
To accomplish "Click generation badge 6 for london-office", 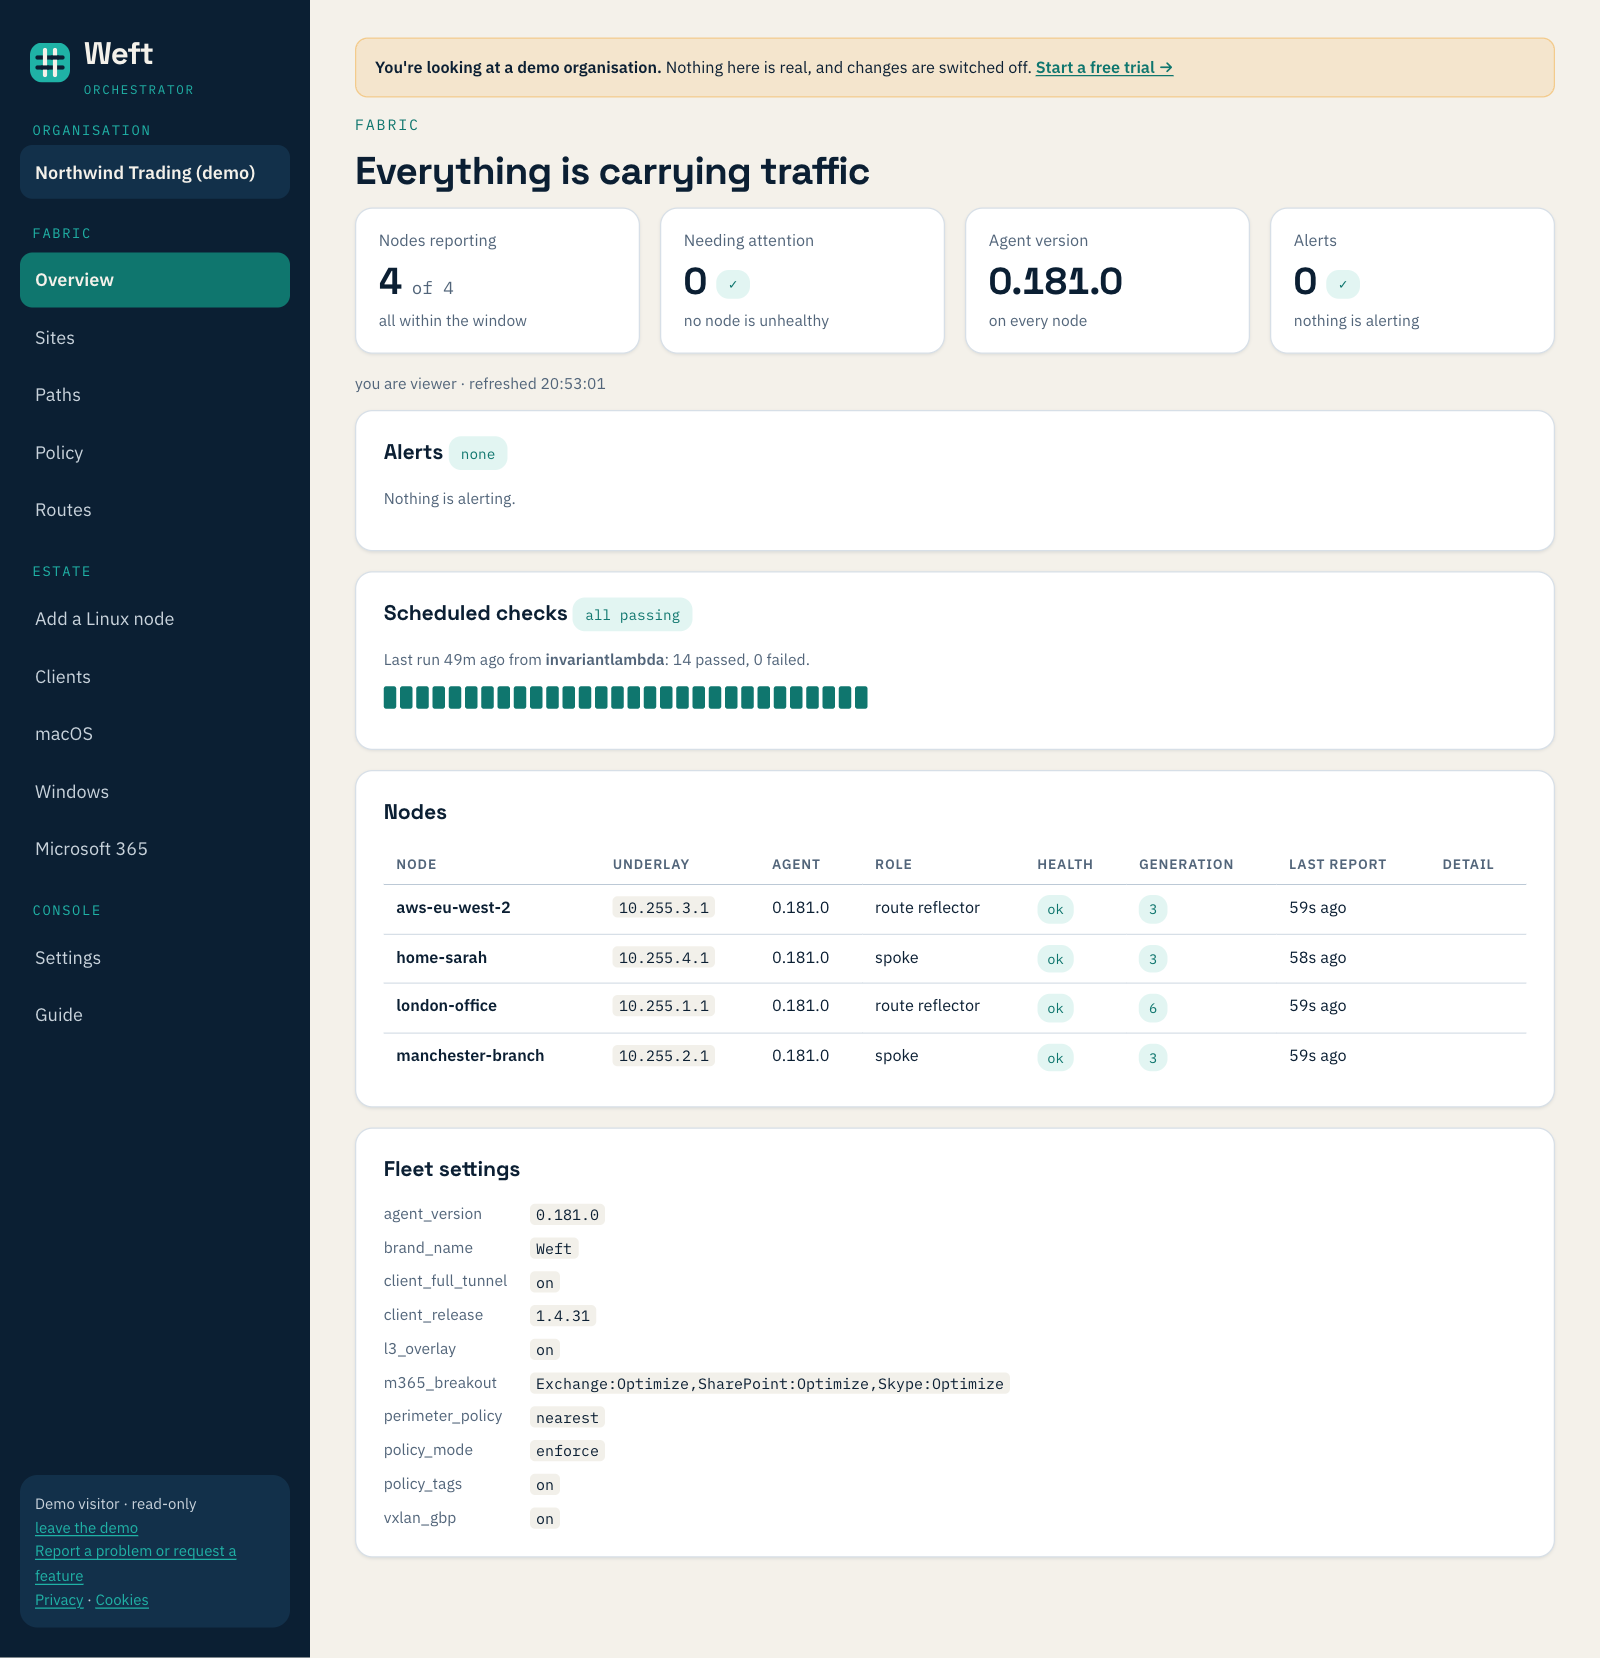I will point(1153,1008).
